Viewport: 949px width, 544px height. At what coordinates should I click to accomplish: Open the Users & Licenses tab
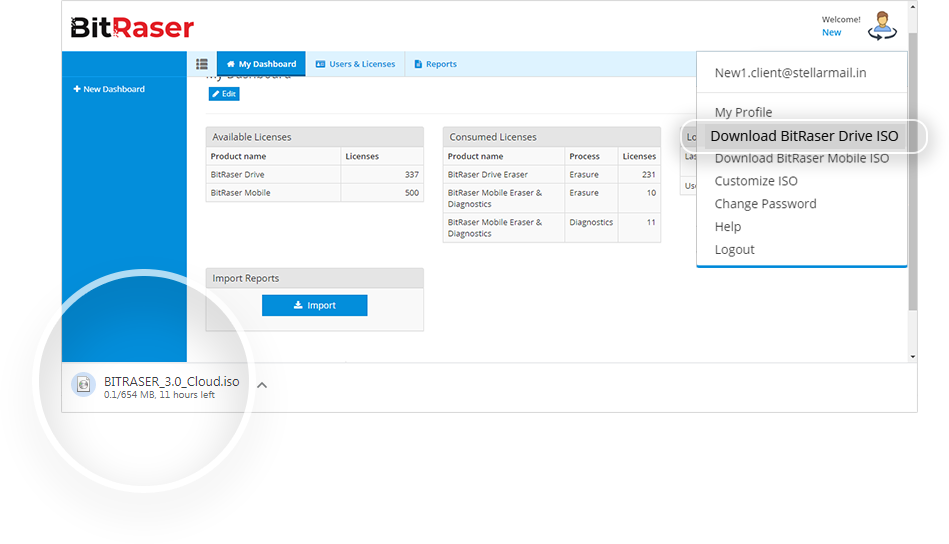[x=355, y=64]
